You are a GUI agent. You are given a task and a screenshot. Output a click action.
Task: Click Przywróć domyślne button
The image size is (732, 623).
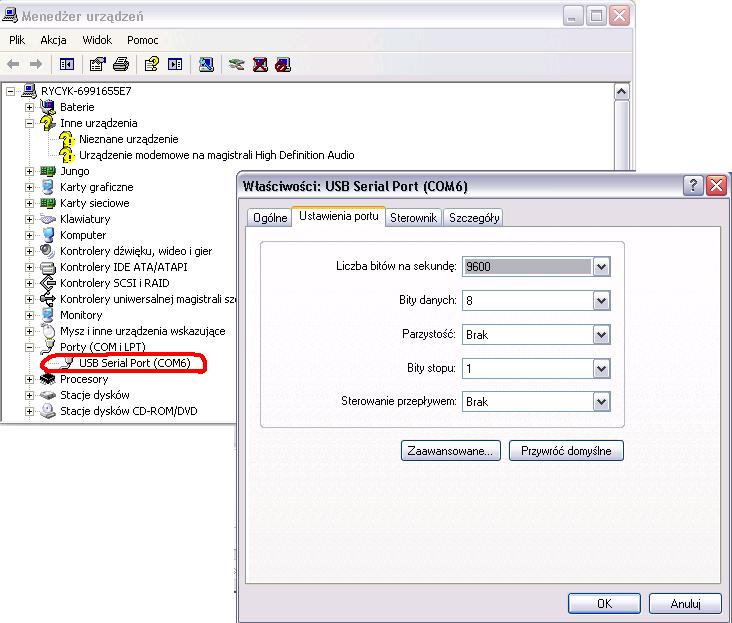tap(566, 451)
